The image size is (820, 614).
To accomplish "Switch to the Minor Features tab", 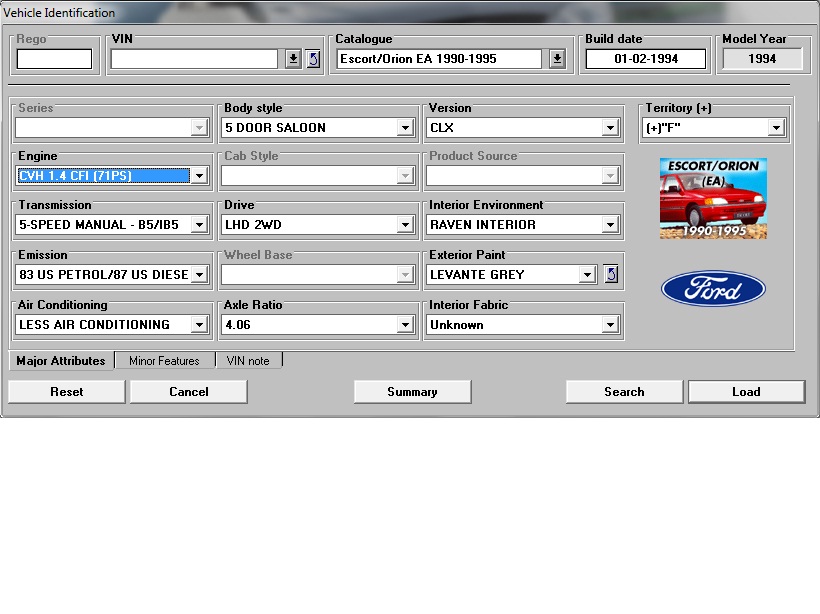I will point(164,361).
